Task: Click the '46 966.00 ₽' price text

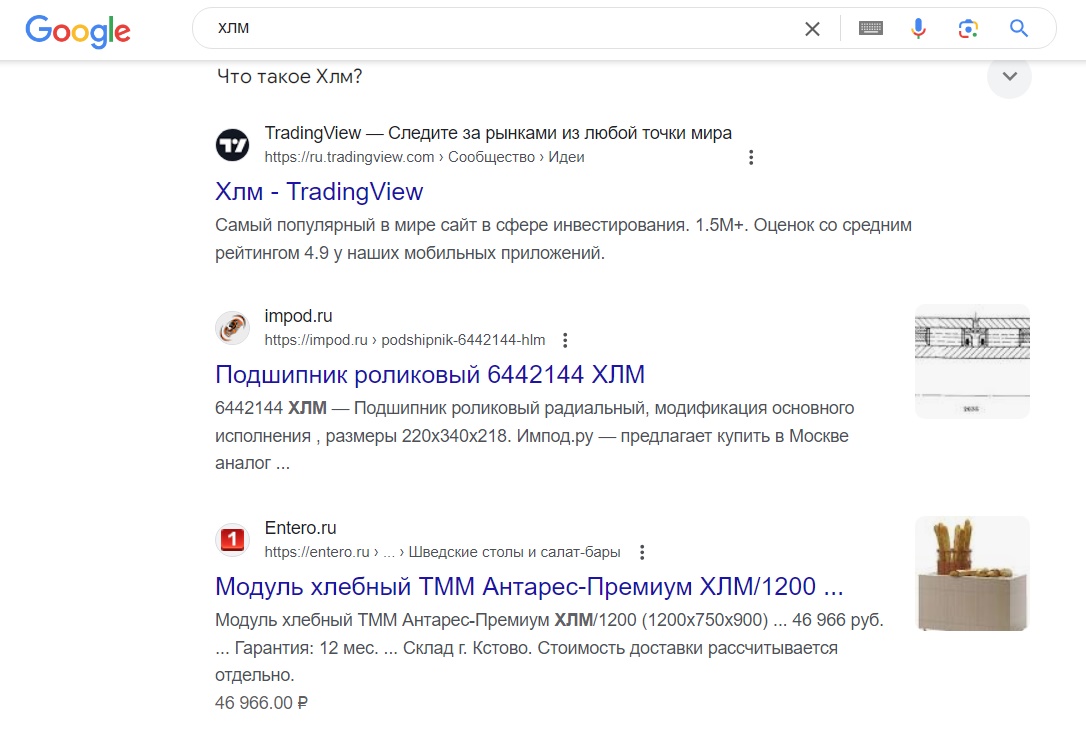Action: [261, 703]
